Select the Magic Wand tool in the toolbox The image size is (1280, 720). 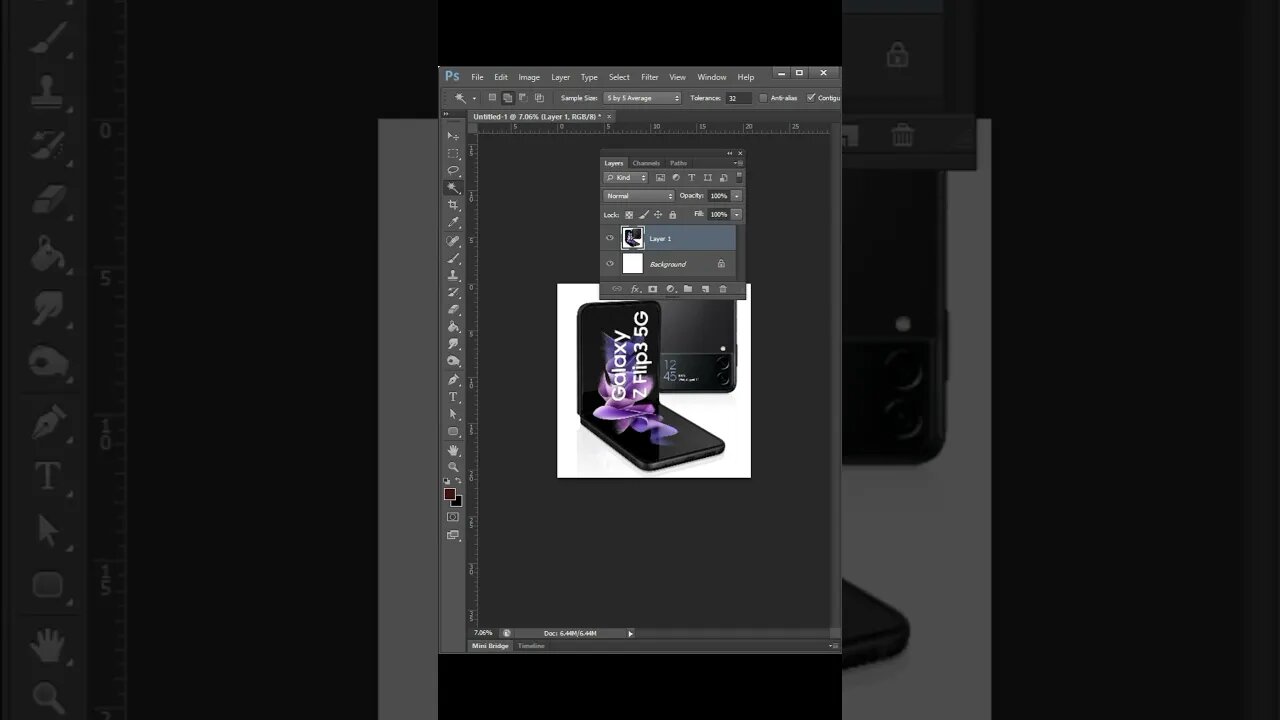point(453,187)
